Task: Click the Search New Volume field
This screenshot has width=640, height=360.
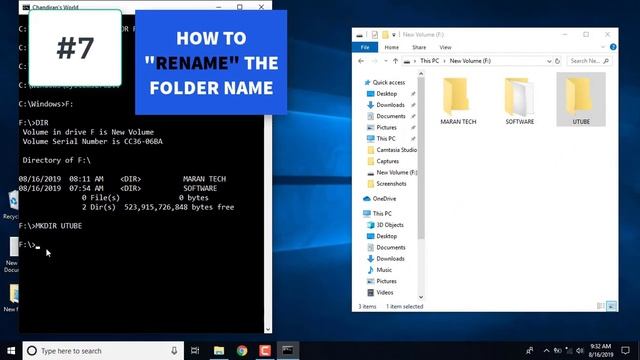Action: pyautogui.click(x=589, y=61)
